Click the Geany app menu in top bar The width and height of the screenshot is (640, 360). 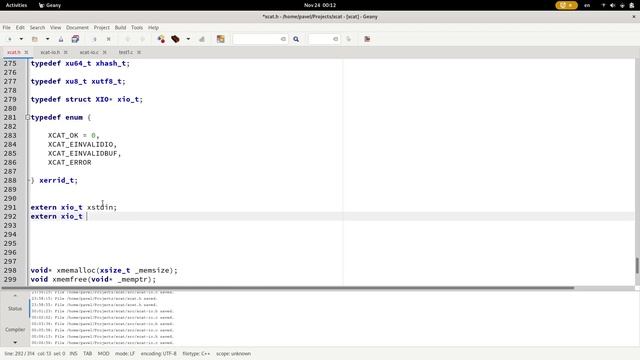click(x=50, y=5)
